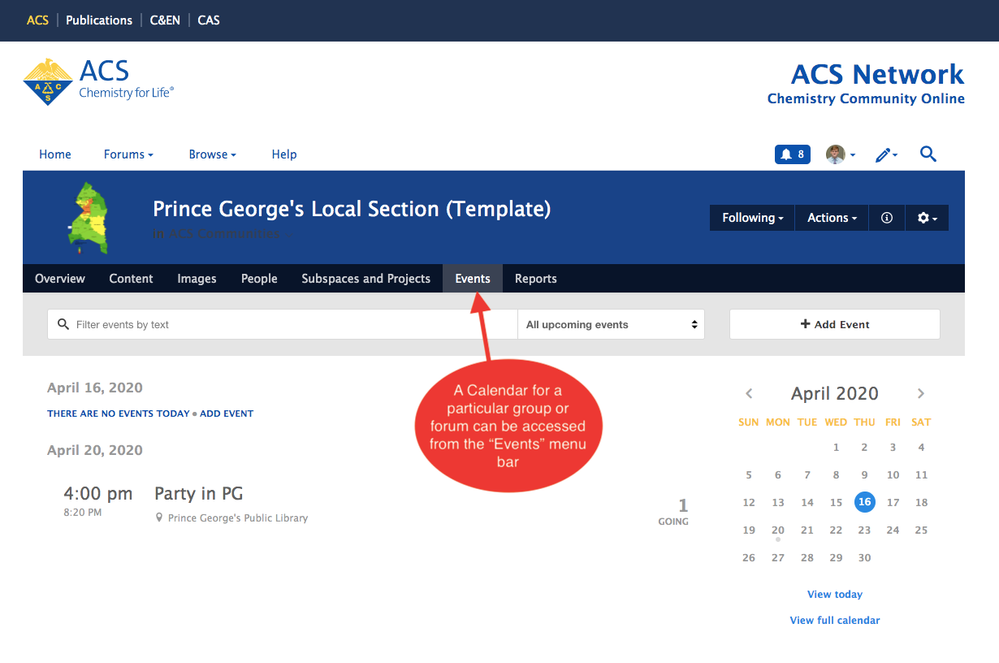The width and height of the screenshot is (999, 663).
Task: Select April 20 in the calendar
Action: click(x=778, y=530)
